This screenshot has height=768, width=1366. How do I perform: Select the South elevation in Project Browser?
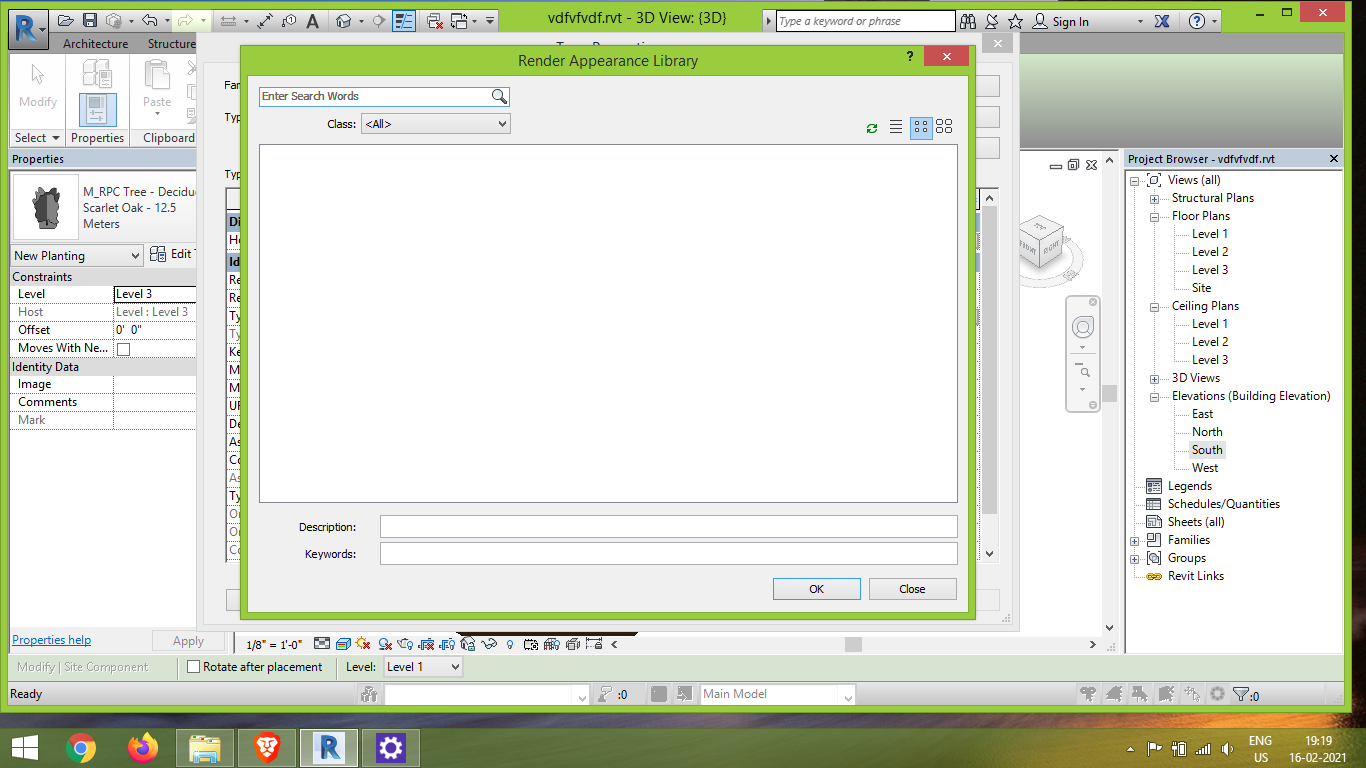pos(1207,449)
